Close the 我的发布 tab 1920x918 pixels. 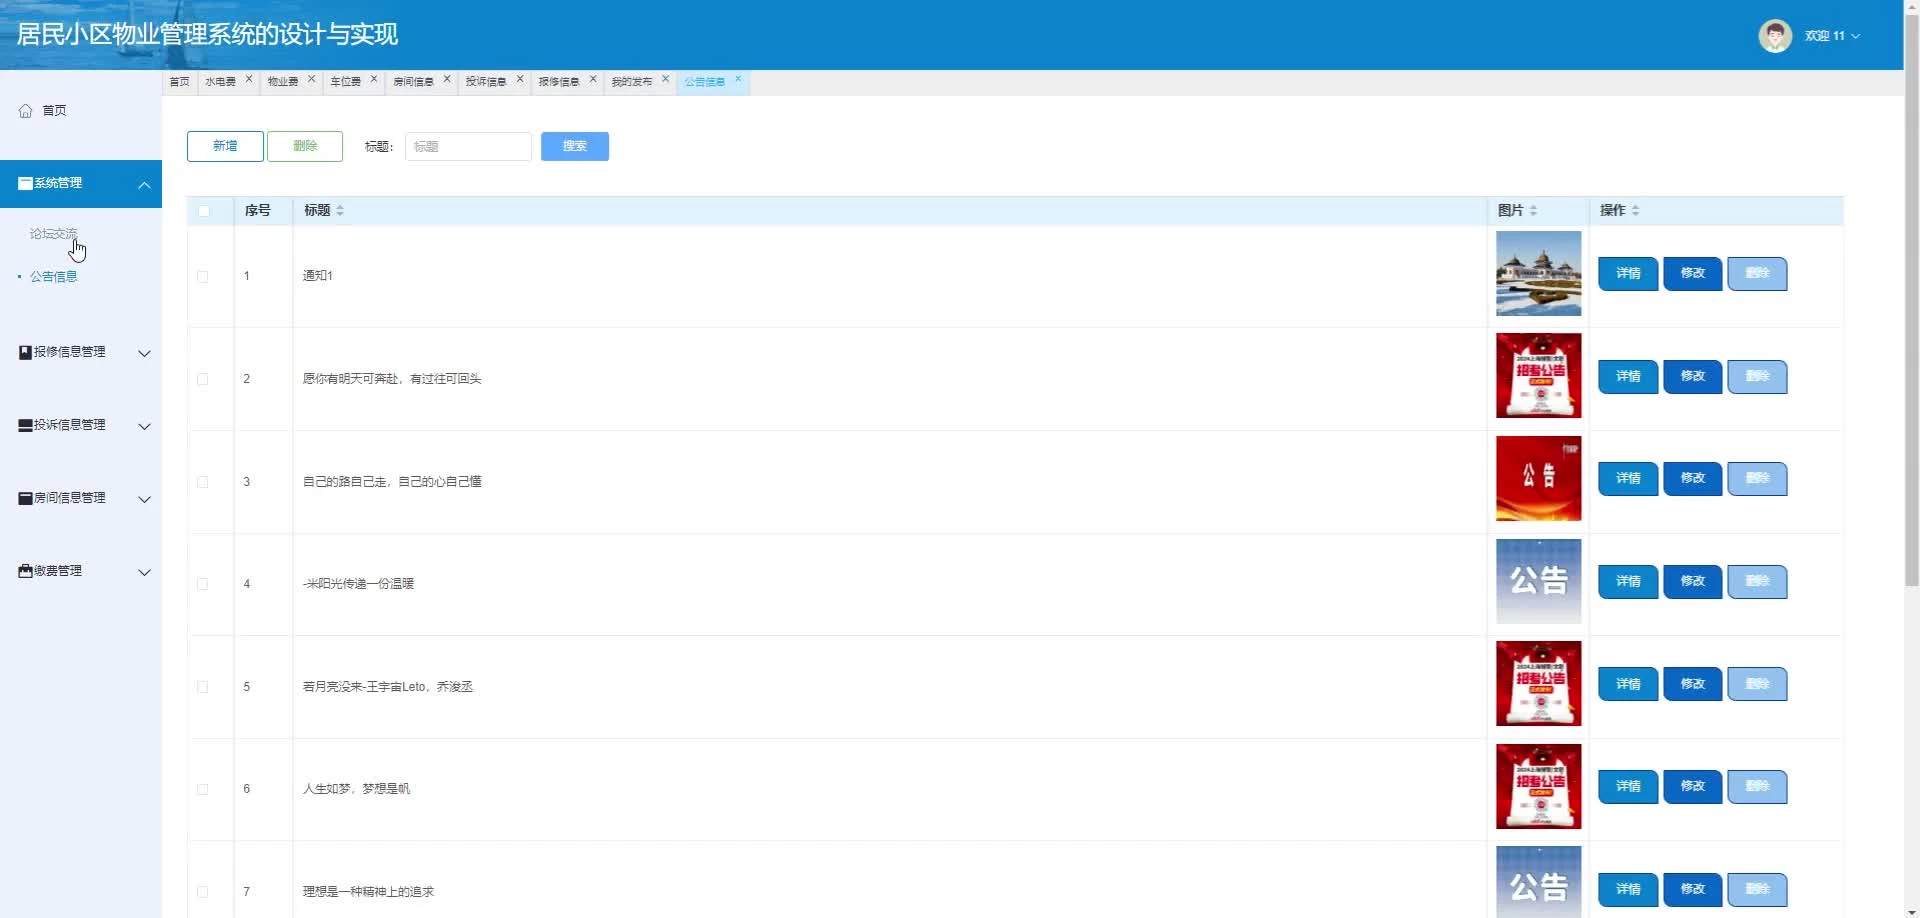665,79
